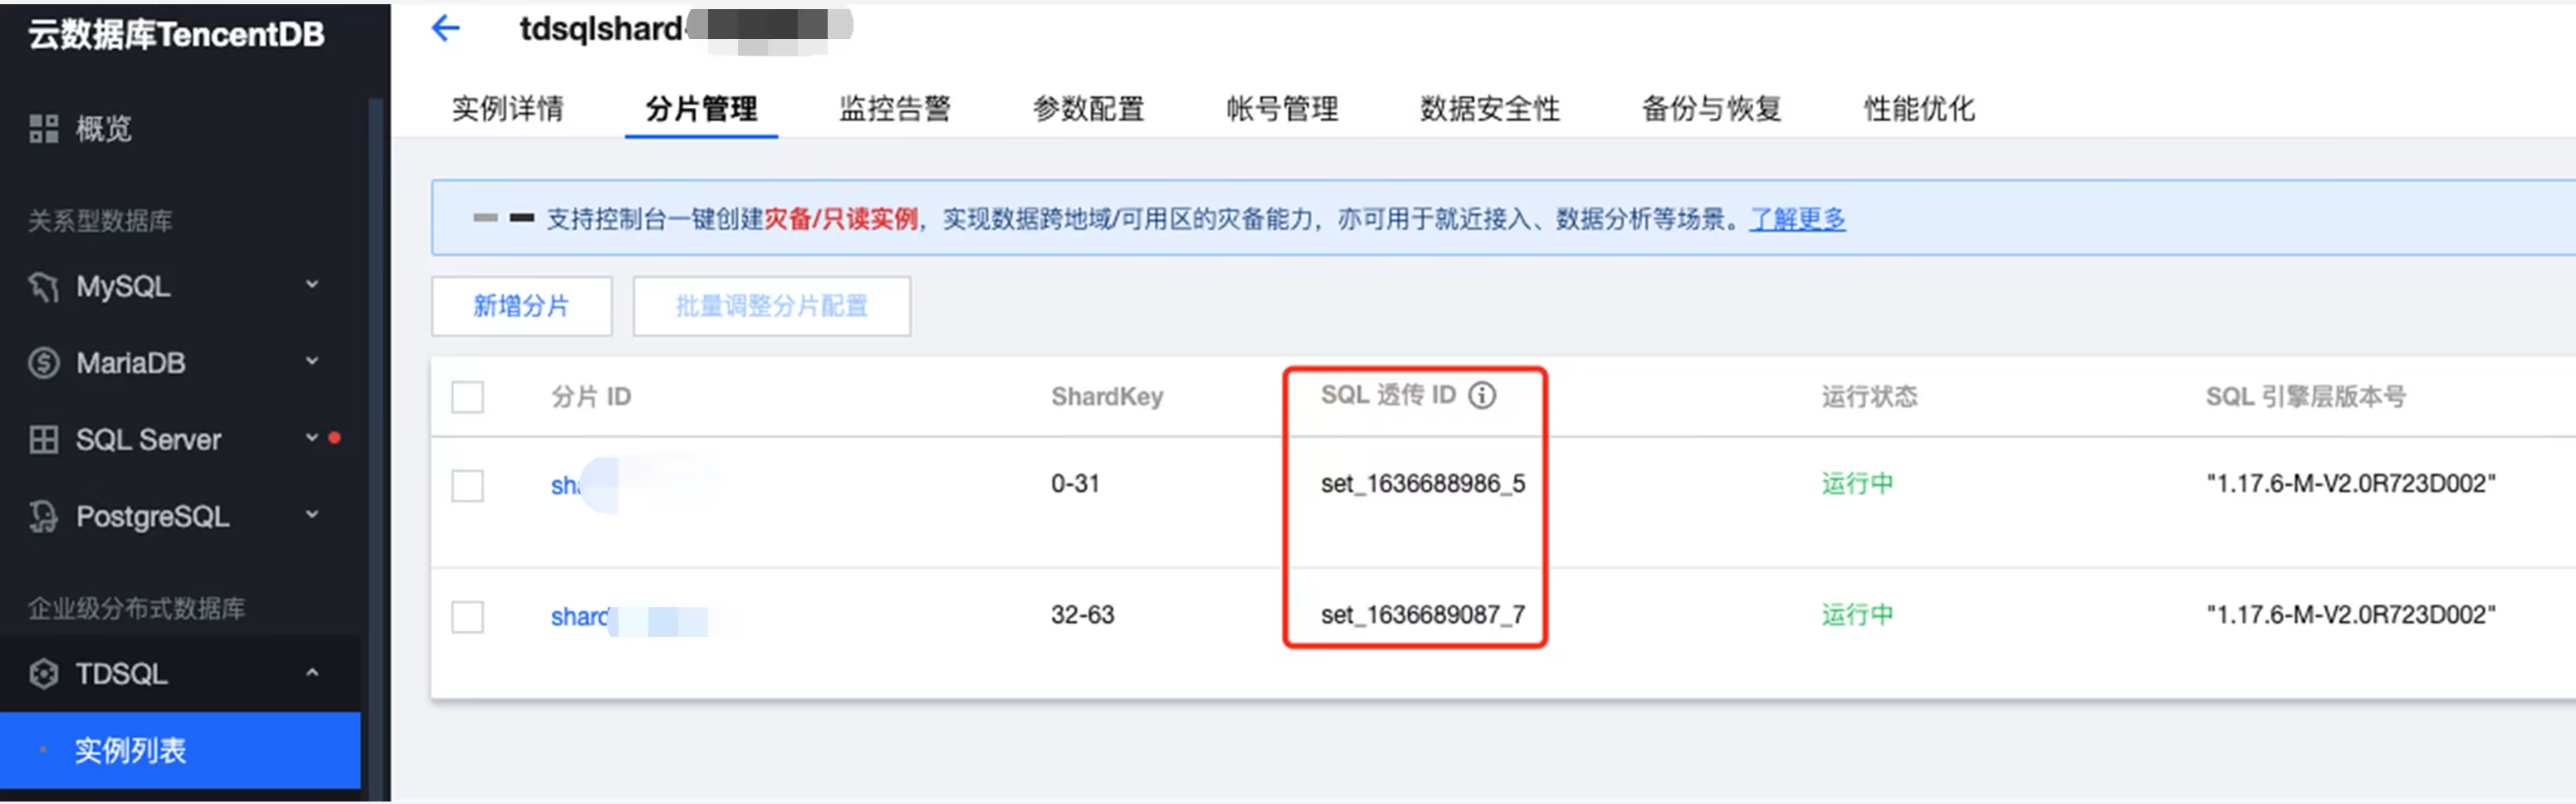Image resolution: width=2576 pixels, height=804 pixels.
Task: Open the 了解更多 link in the banner
Action: point(1797,219)
